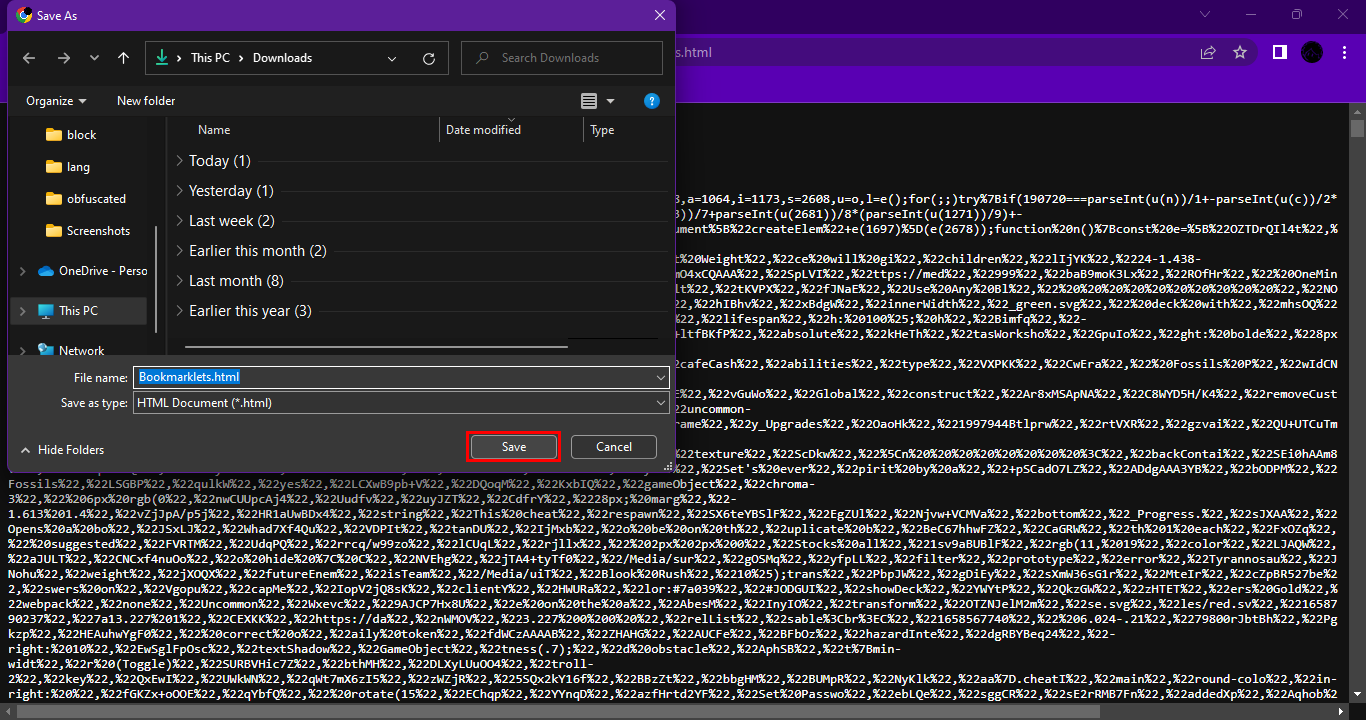This screenshot has width=1366, height=720.
Task: Expand the 'Last week (2)' group
Action: (179, 221)
